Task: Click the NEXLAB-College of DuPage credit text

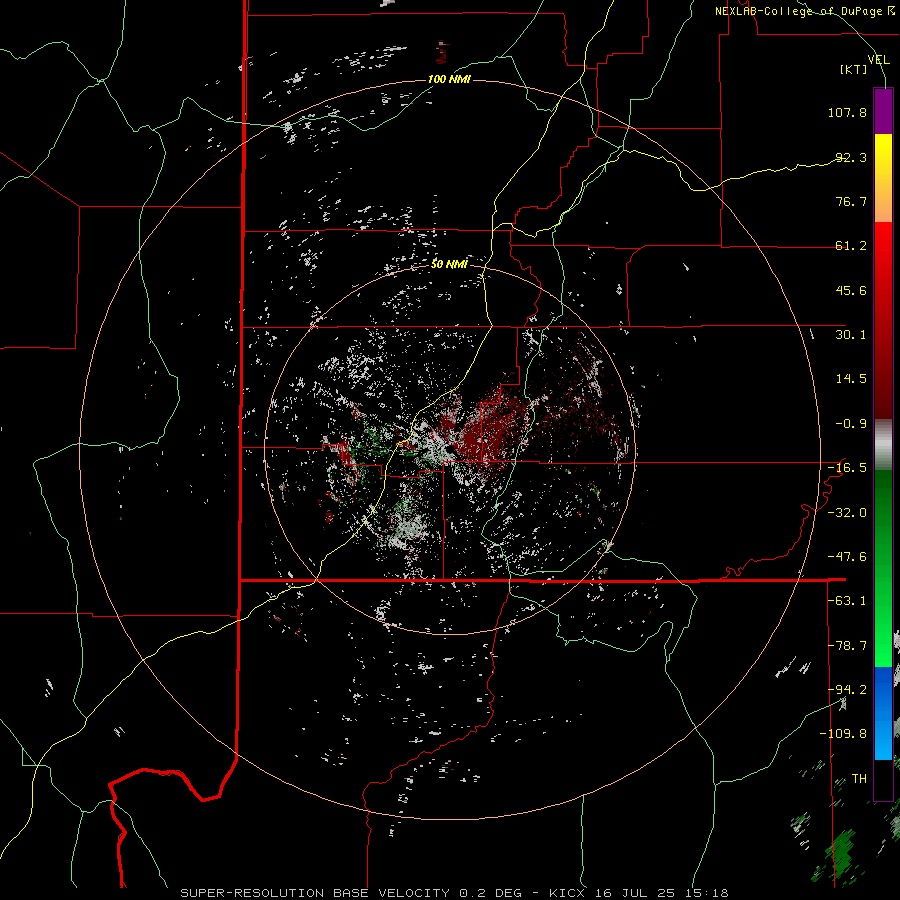Action: [x=804, y=11]
